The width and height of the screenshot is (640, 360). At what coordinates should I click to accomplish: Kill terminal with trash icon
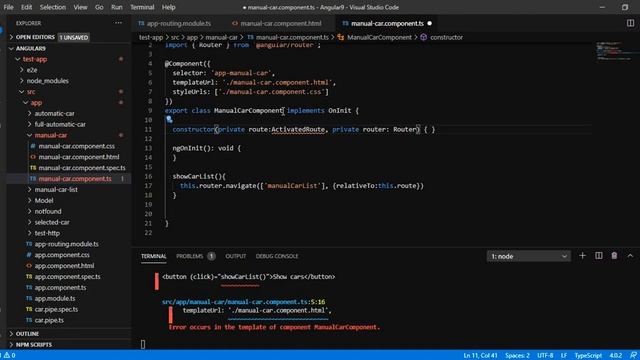pos(614,256)
